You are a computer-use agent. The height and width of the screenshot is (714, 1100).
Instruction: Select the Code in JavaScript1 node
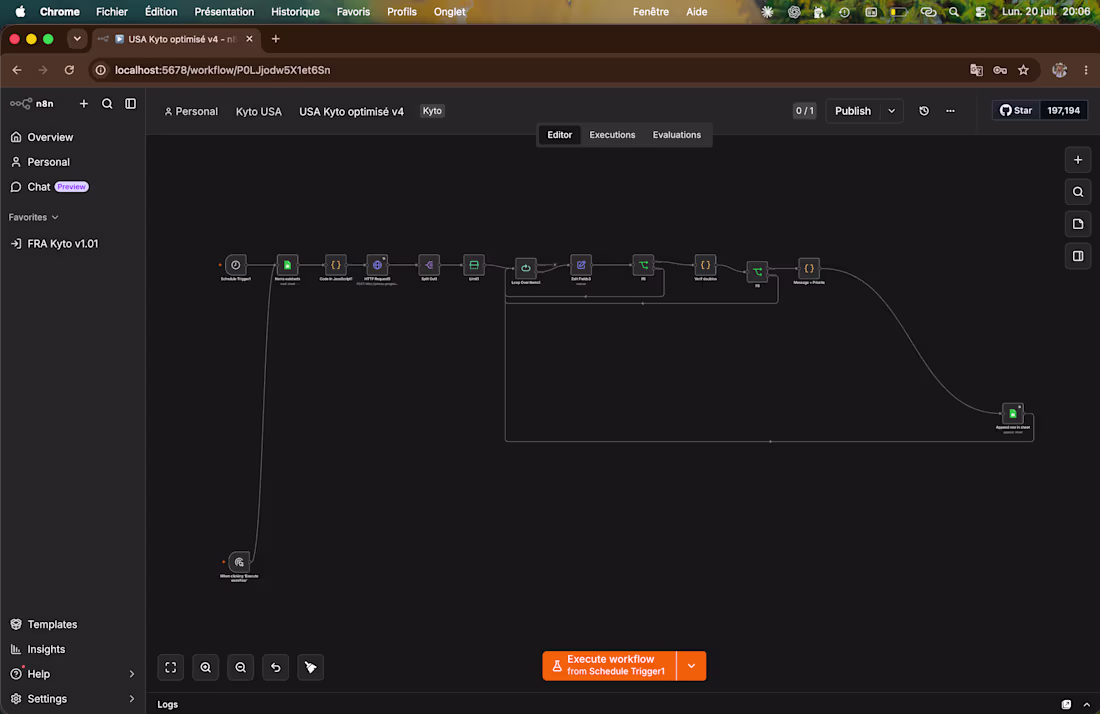tap(335, 265)
